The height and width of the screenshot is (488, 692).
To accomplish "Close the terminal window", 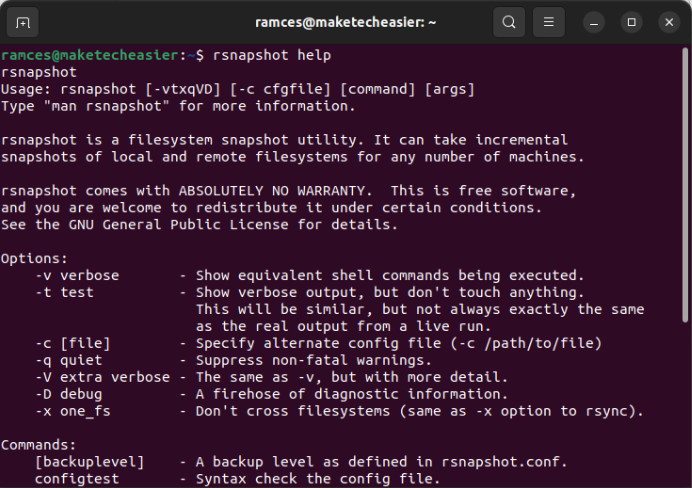I will point(669,22).
